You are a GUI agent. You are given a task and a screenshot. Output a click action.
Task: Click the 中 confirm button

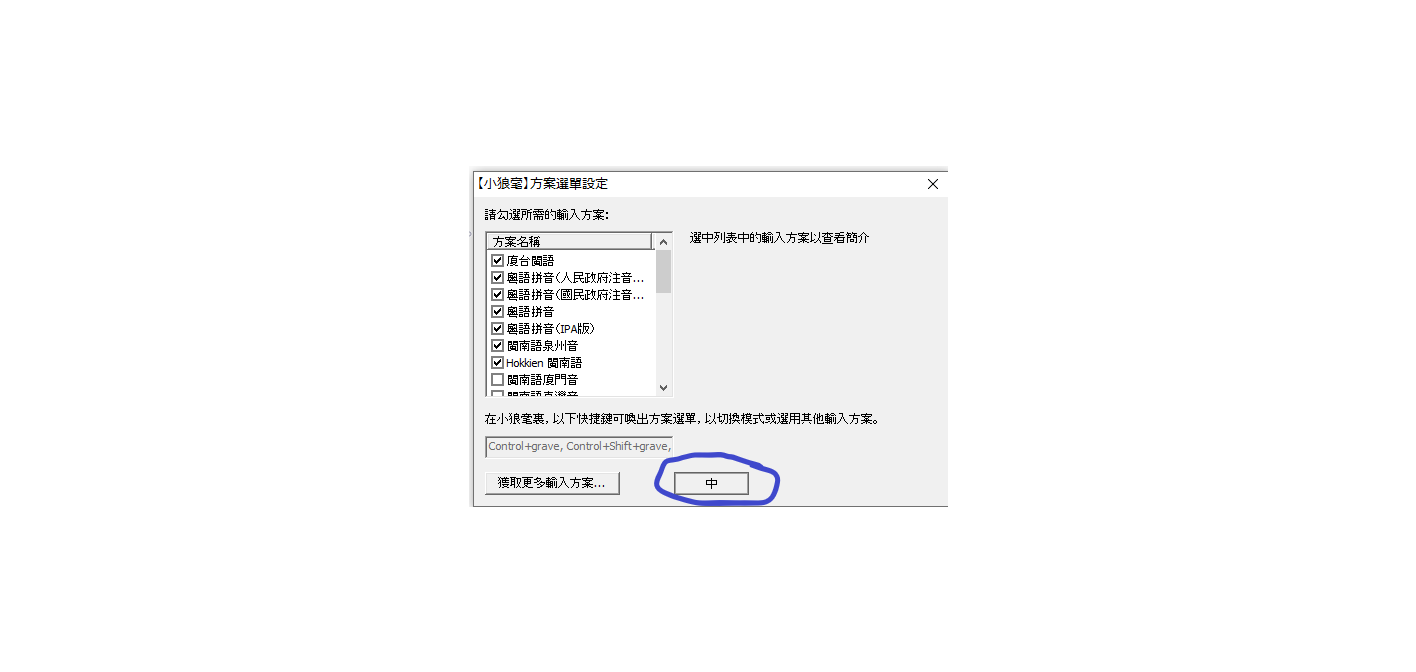click(711, 483)
